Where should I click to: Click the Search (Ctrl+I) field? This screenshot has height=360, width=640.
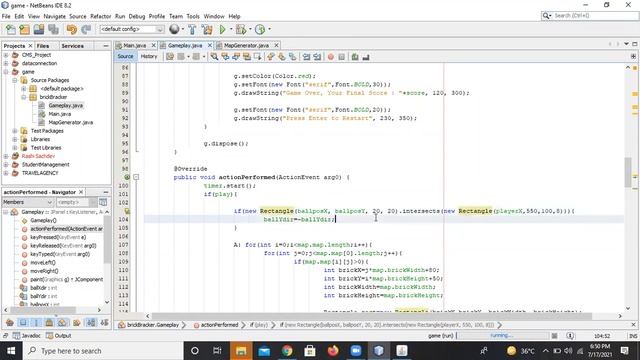589,16
